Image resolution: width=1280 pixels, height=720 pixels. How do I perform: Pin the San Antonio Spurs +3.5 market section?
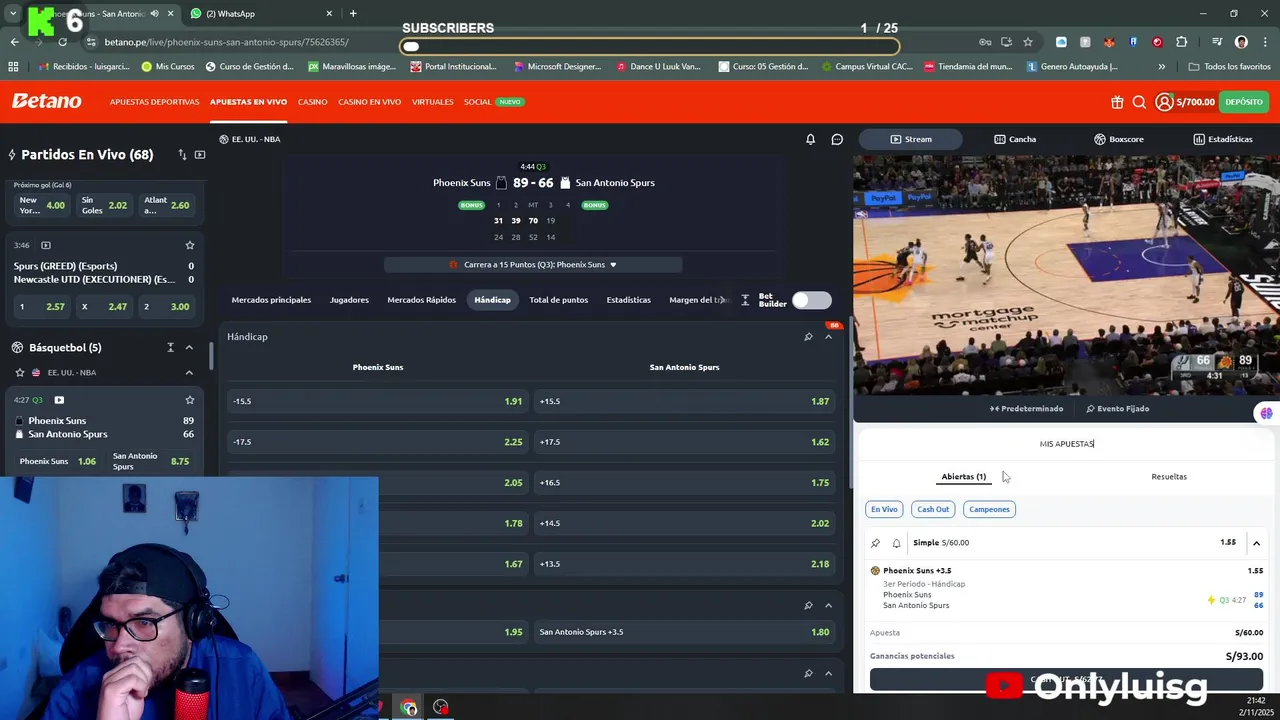pyautogui.click(x=808, y=605)
